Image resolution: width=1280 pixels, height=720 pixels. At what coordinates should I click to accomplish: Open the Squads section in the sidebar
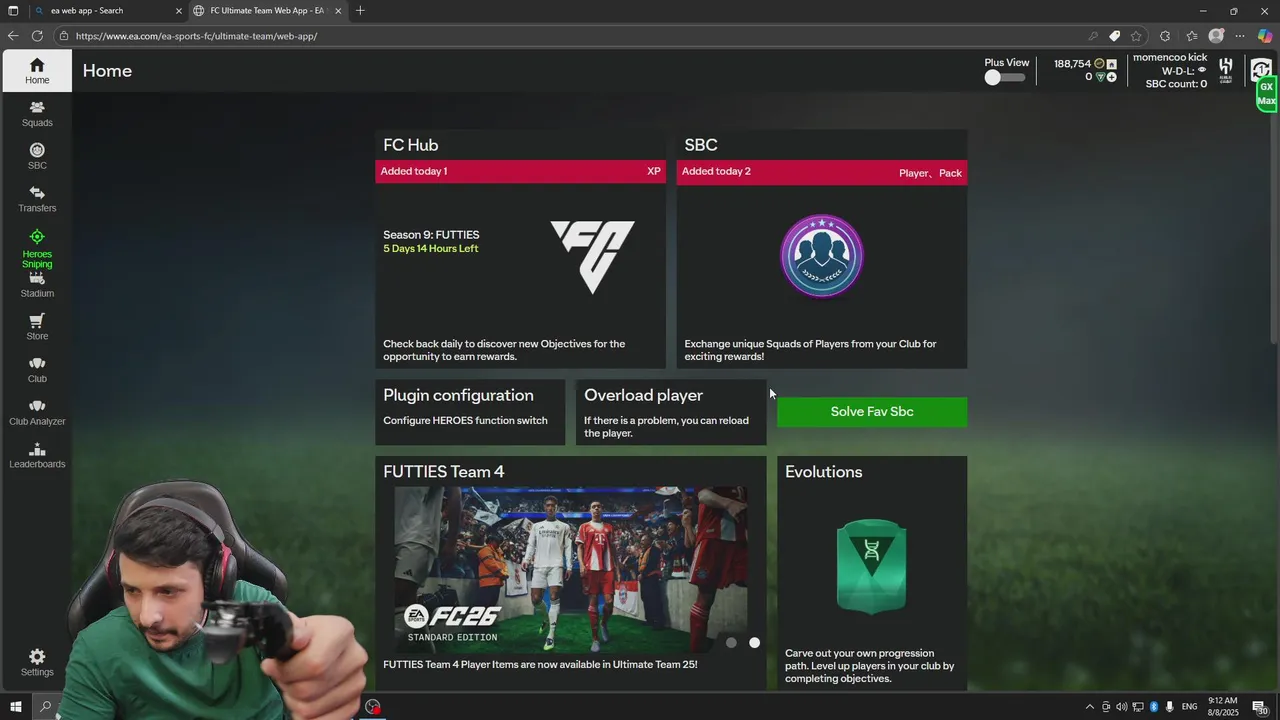click(x=37, y=113)
